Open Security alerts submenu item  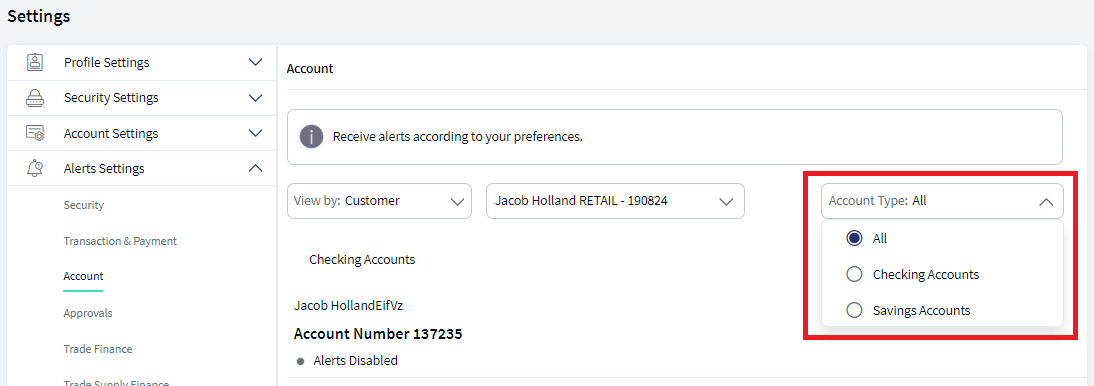(84, 205)
